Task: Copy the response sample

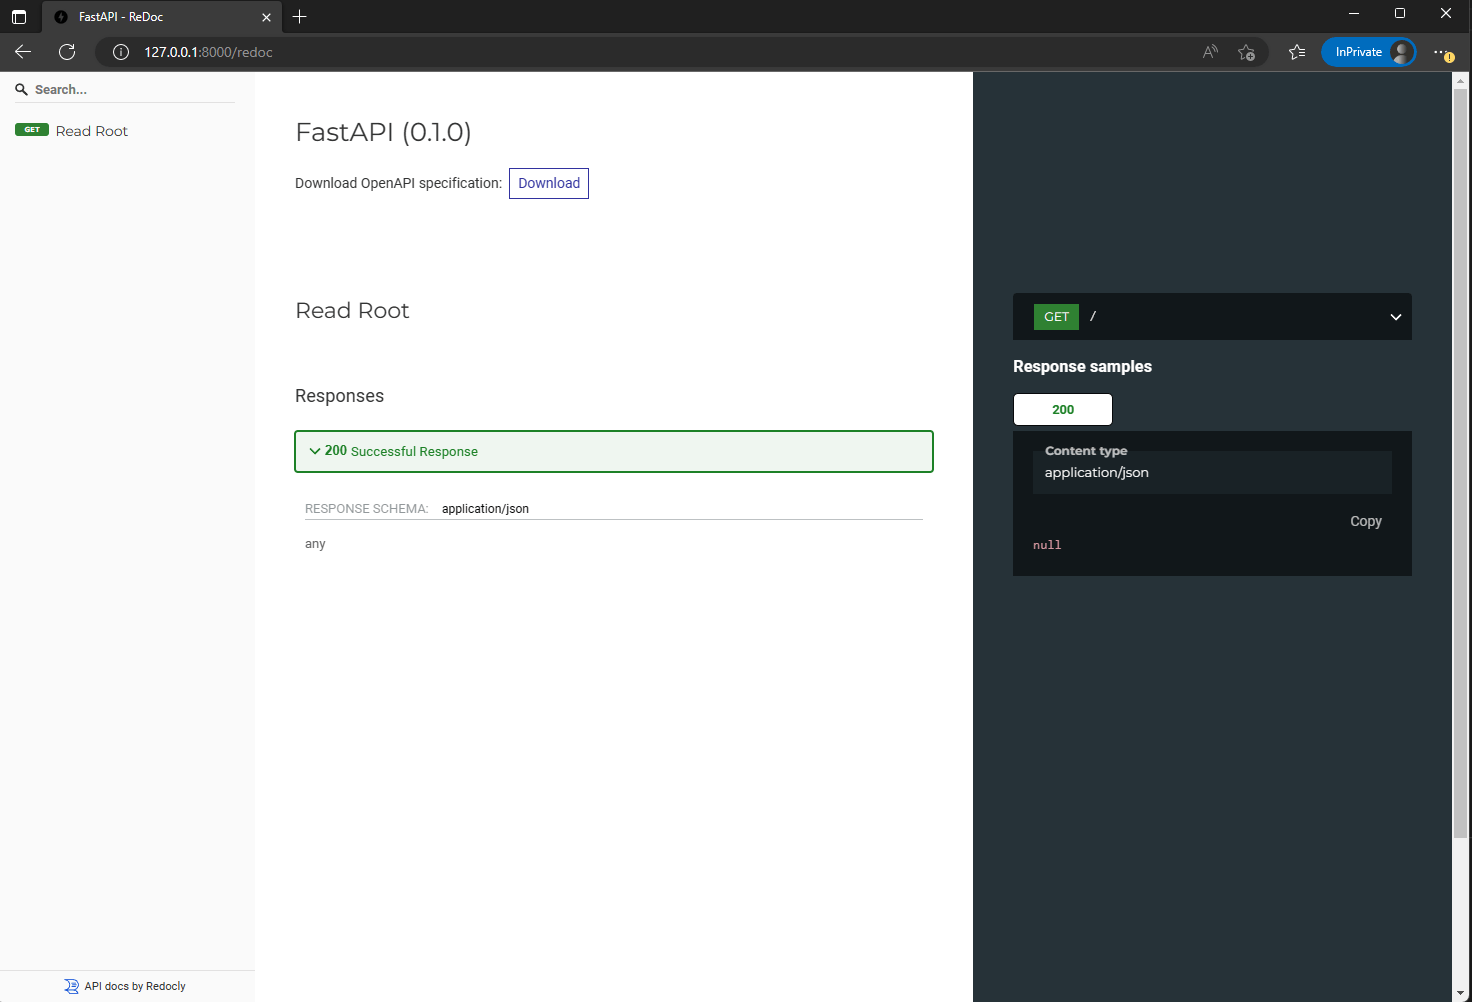Action: coord(1366,521)
